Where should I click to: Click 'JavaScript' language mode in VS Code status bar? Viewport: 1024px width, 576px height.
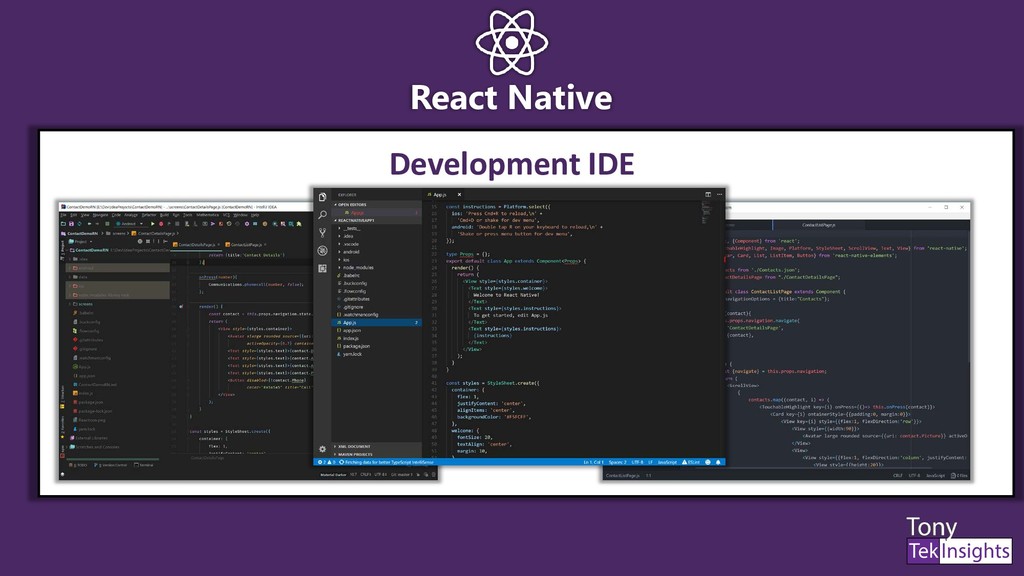pyautogui.click(x=667, y=462)
